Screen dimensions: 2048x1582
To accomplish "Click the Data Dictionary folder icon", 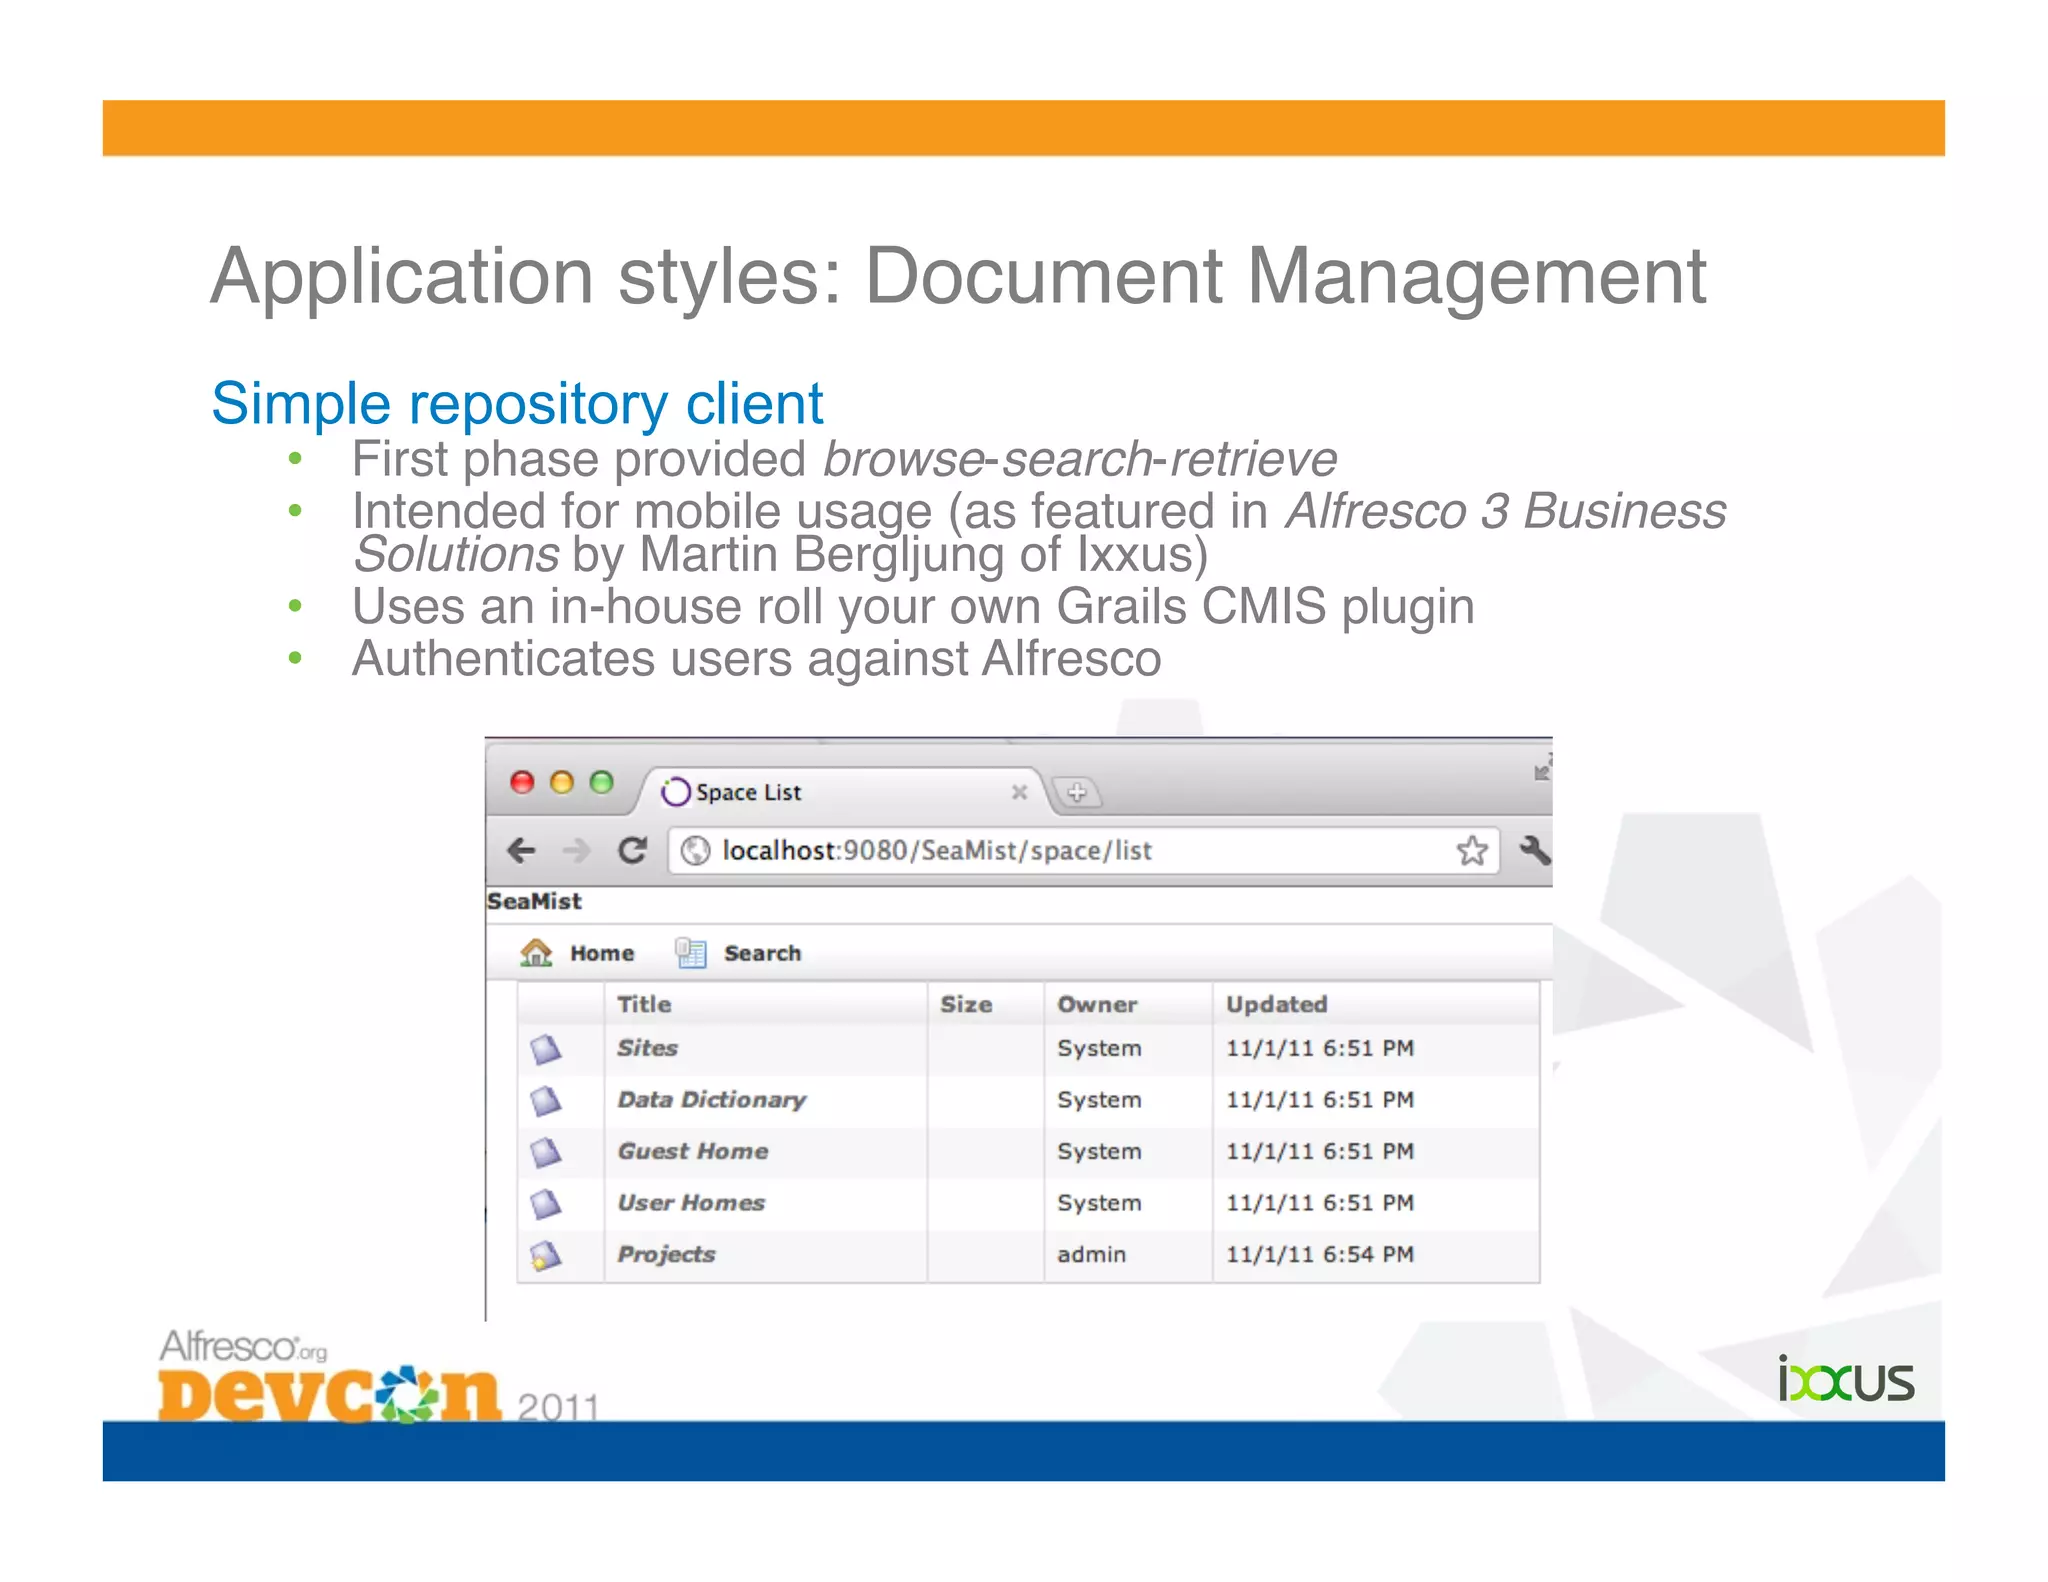I will point(545,1101).
